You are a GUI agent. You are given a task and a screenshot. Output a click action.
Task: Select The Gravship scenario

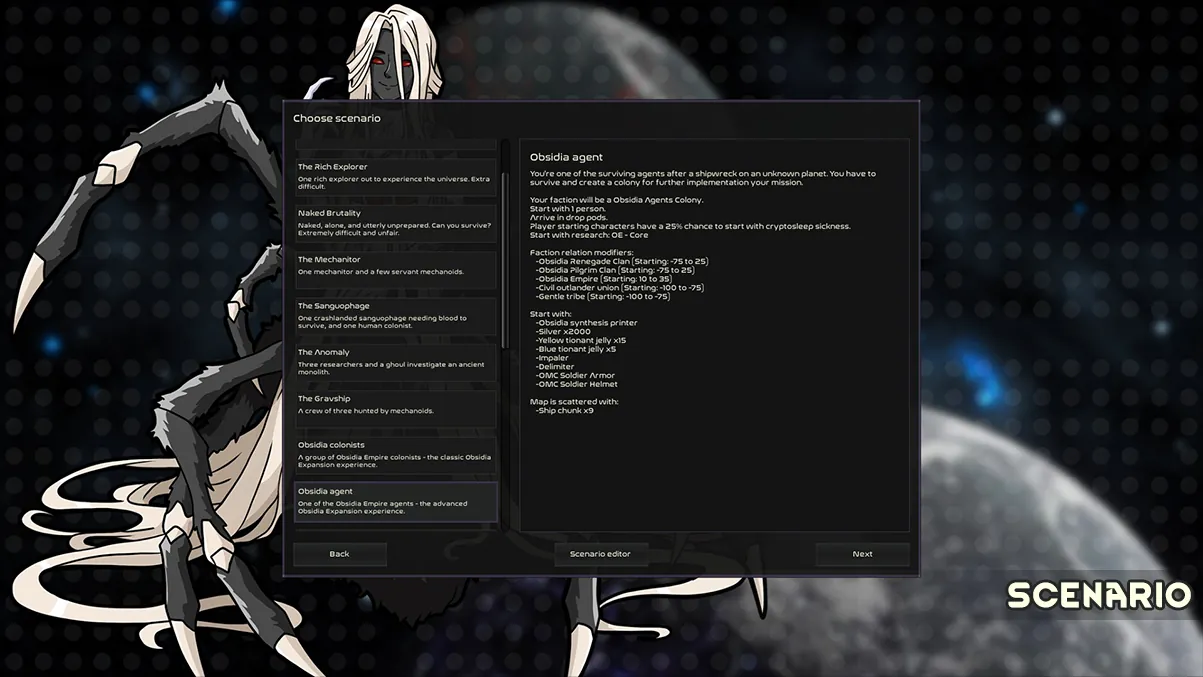(395, 405)
